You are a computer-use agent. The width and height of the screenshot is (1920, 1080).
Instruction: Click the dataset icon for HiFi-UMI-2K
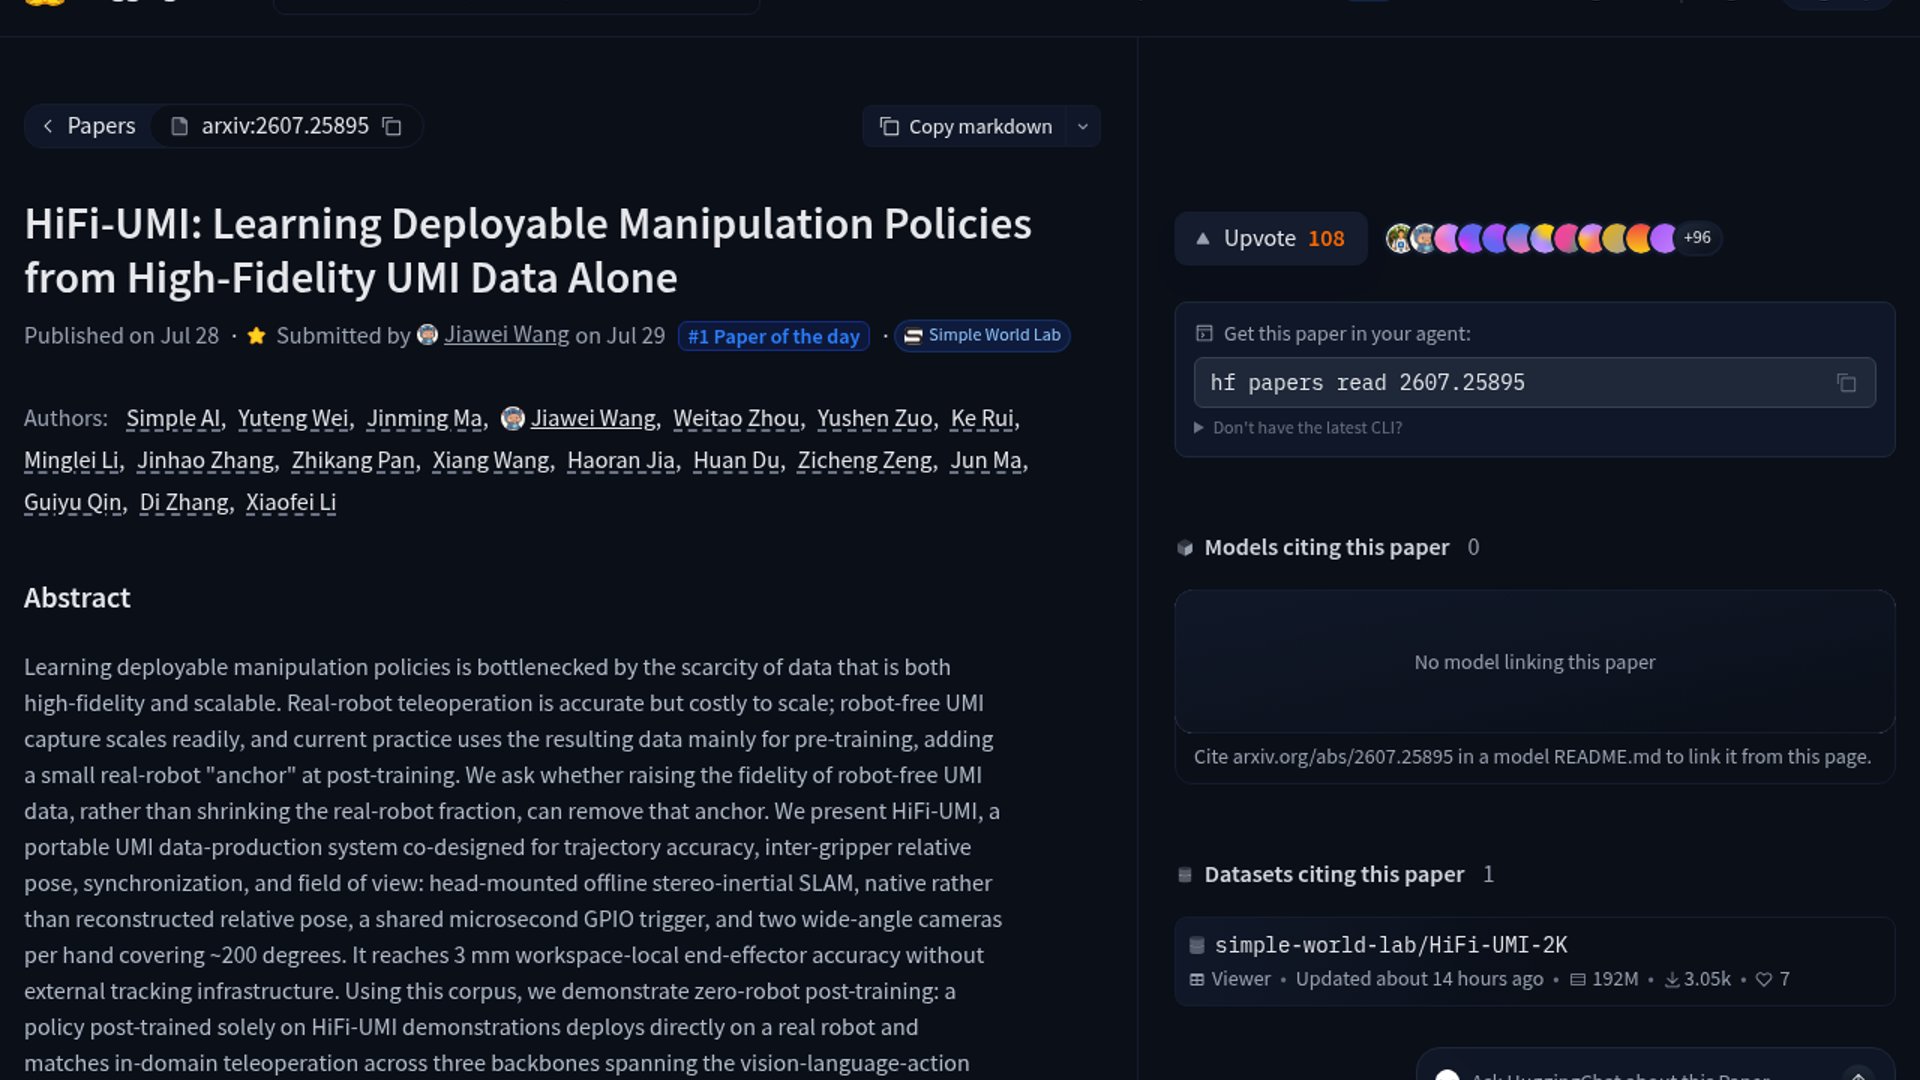pyautogui.click(x=1196, y=945)
